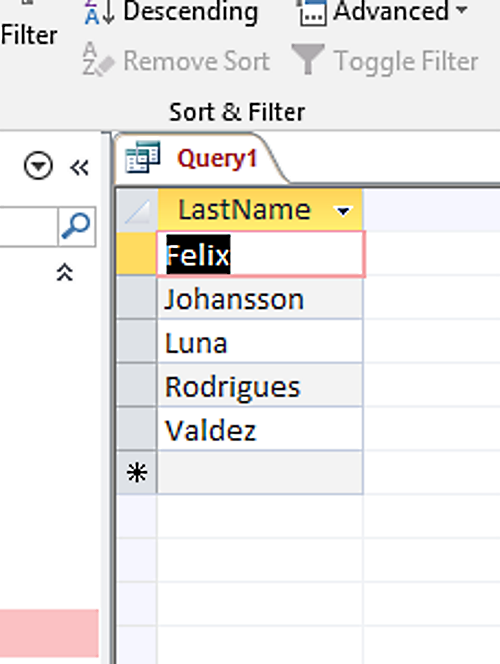
Task: Select the Query1 document tab
Action: pyautogui.click(x=199, y=159)
